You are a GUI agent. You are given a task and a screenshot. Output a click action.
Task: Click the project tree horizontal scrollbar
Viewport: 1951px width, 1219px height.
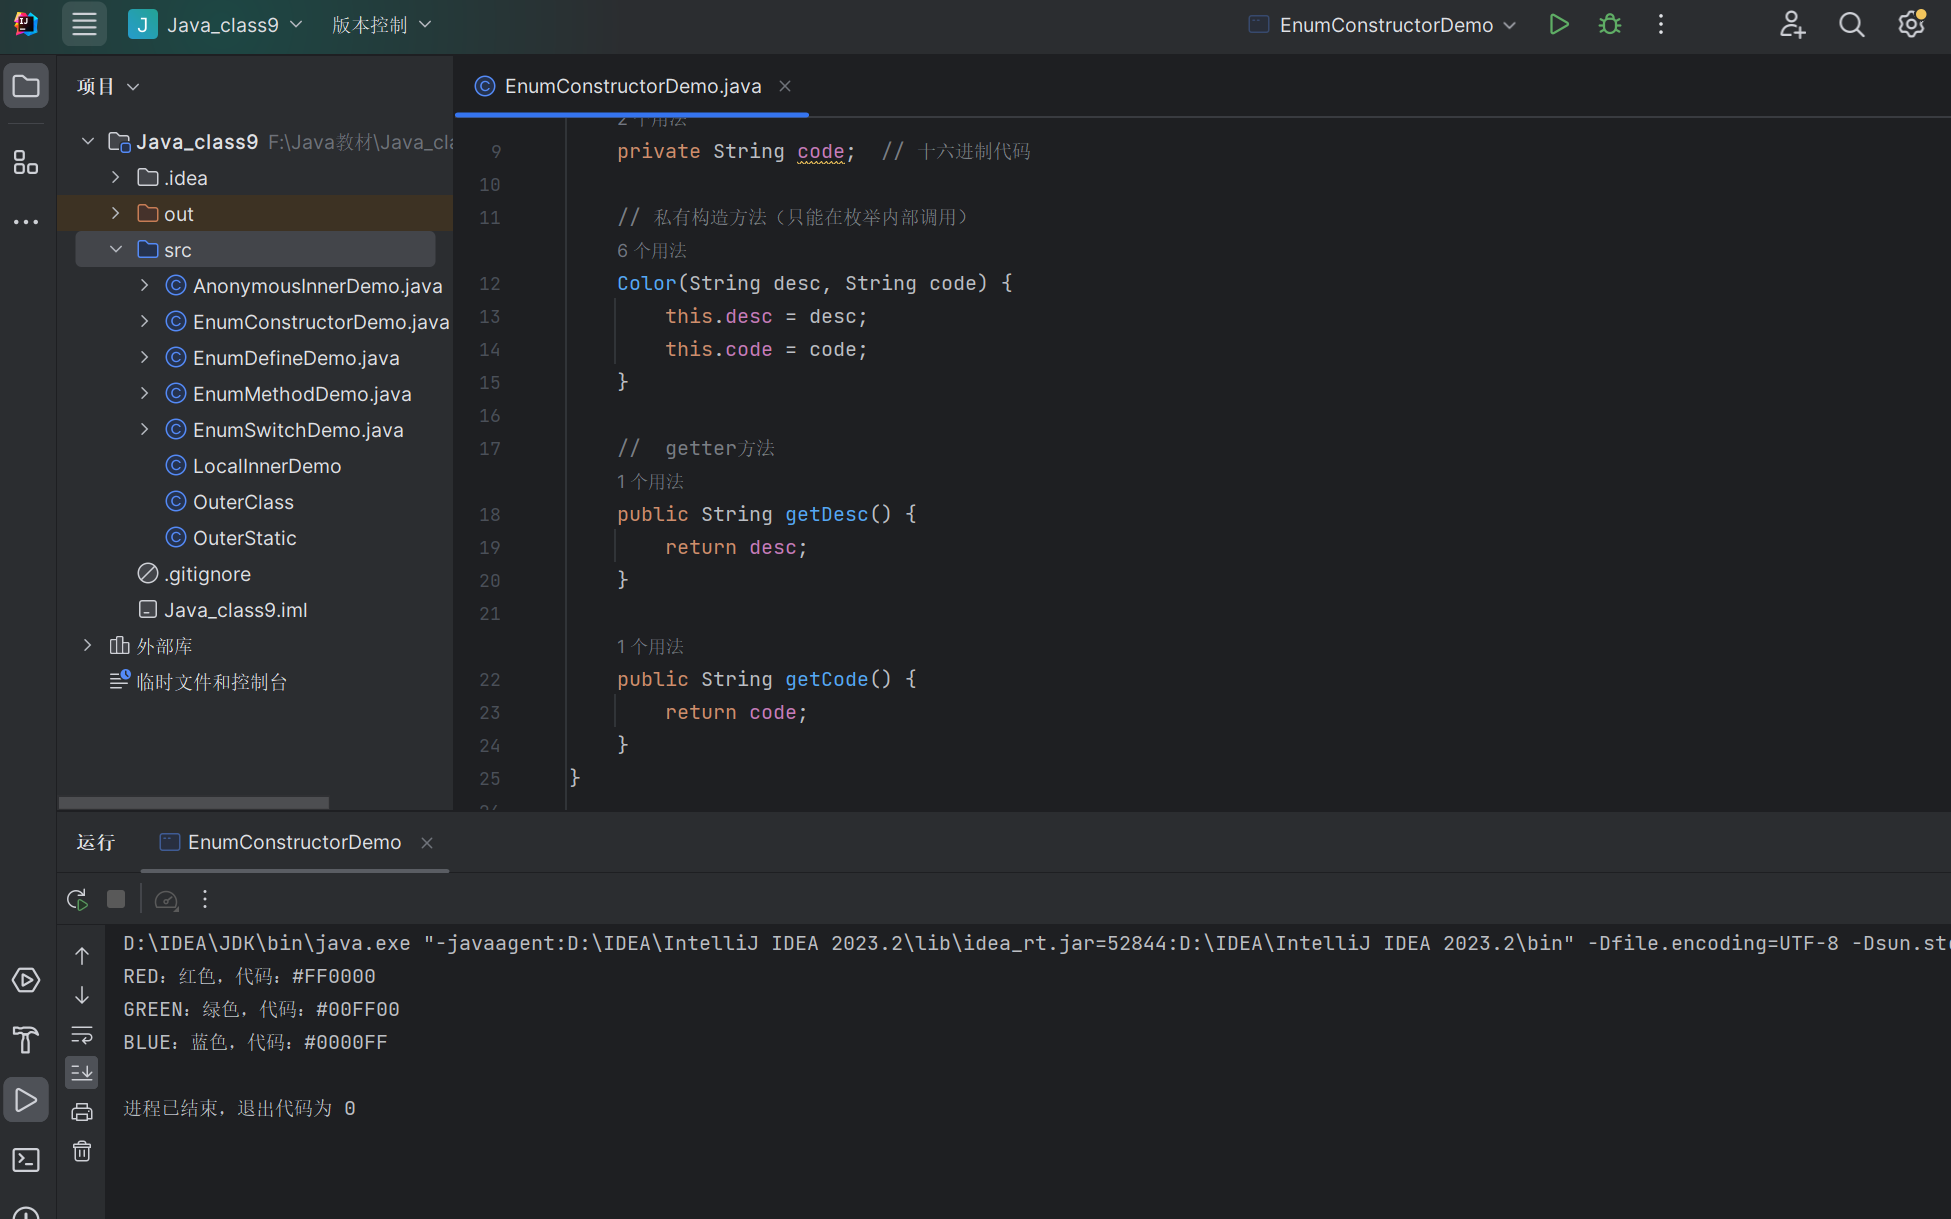[x=194, y=802]
